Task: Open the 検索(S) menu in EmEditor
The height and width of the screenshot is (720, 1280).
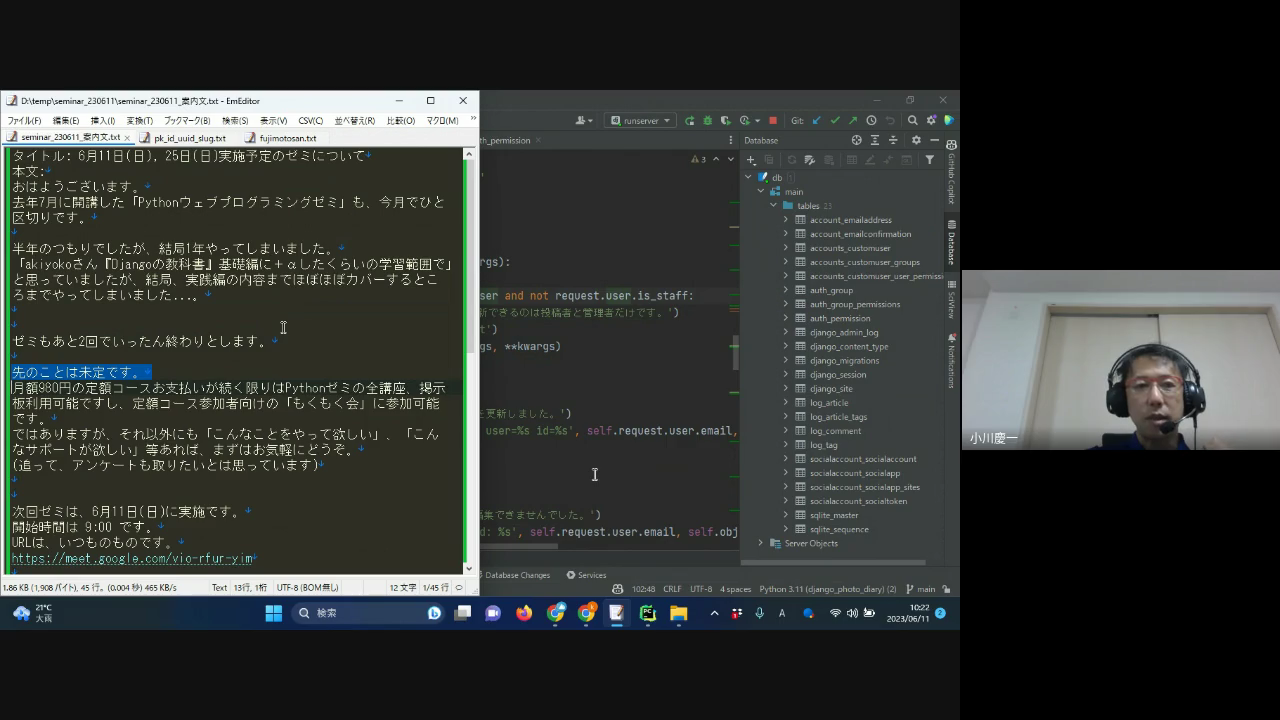Action: 235,121
